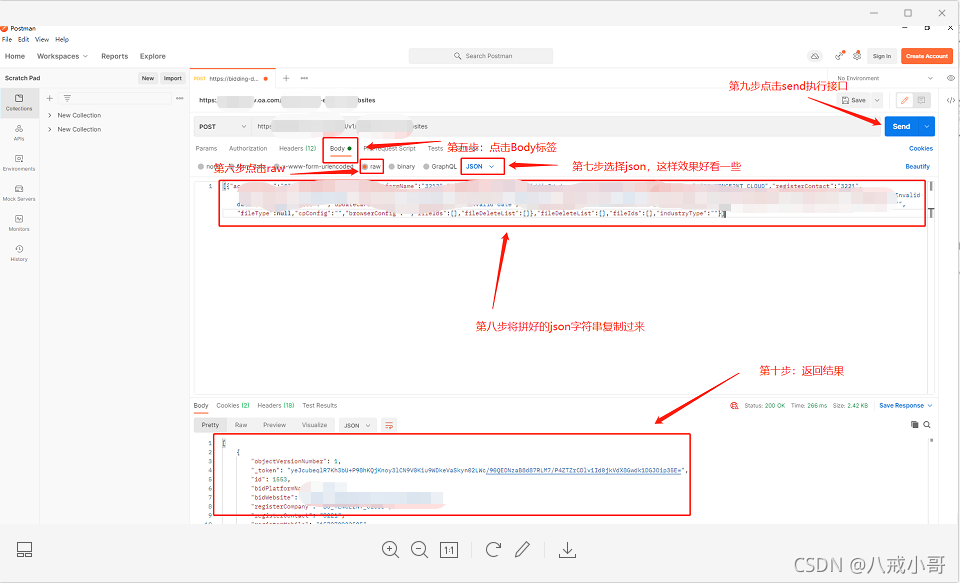The image size is (960, 583).
Task: Open the Save button dropdown arrow
Action: coord(877,100)
